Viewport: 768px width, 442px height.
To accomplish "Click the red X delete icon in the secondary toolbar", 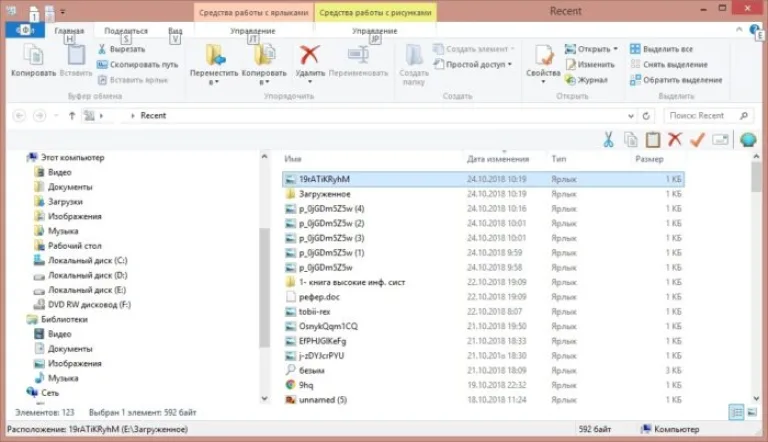I will tap(675, 139).
